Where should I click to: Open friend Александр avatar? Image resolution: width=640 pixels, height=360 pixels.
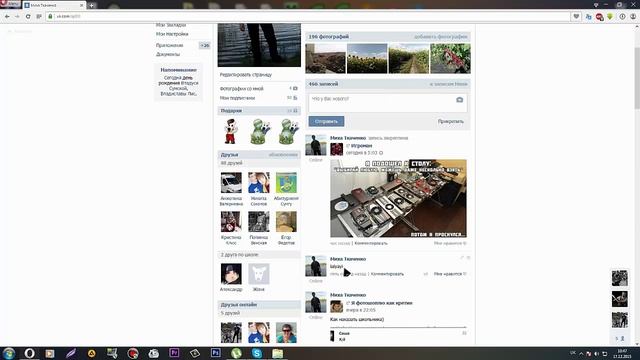coord(231,273)
